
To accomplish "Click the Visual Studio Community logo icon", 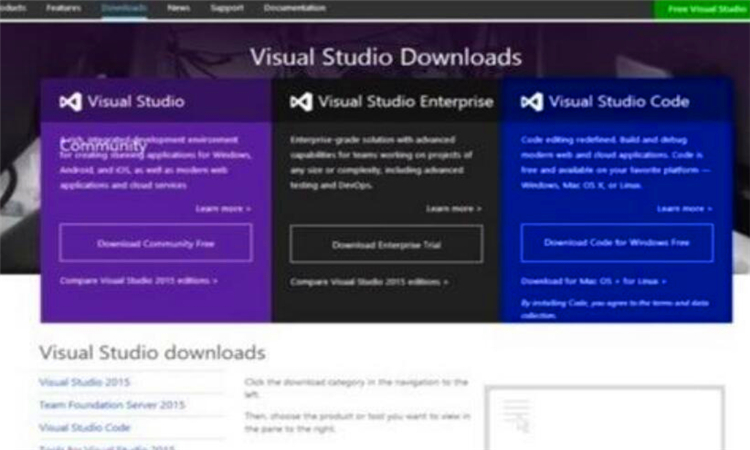I will [x=70, y=102].
